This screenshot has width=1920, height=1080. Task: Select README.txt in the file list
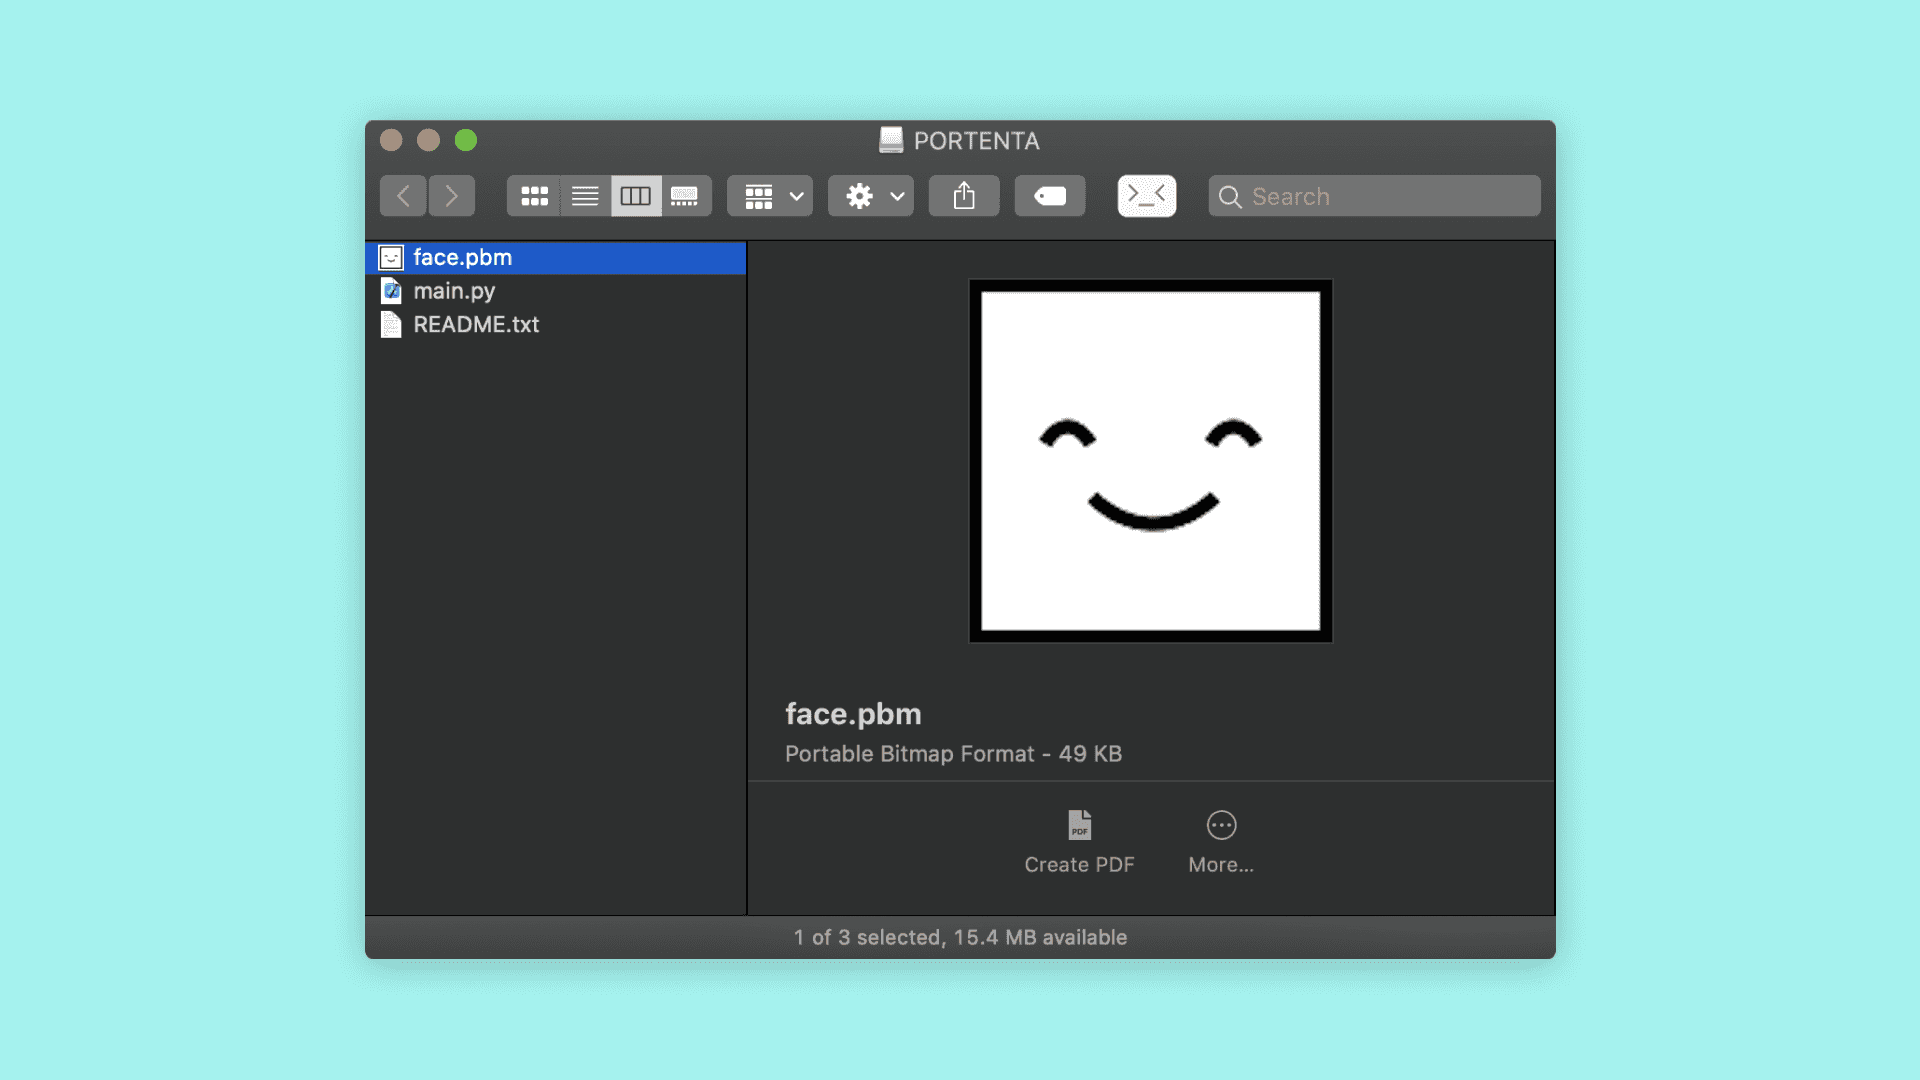(476, 325)
